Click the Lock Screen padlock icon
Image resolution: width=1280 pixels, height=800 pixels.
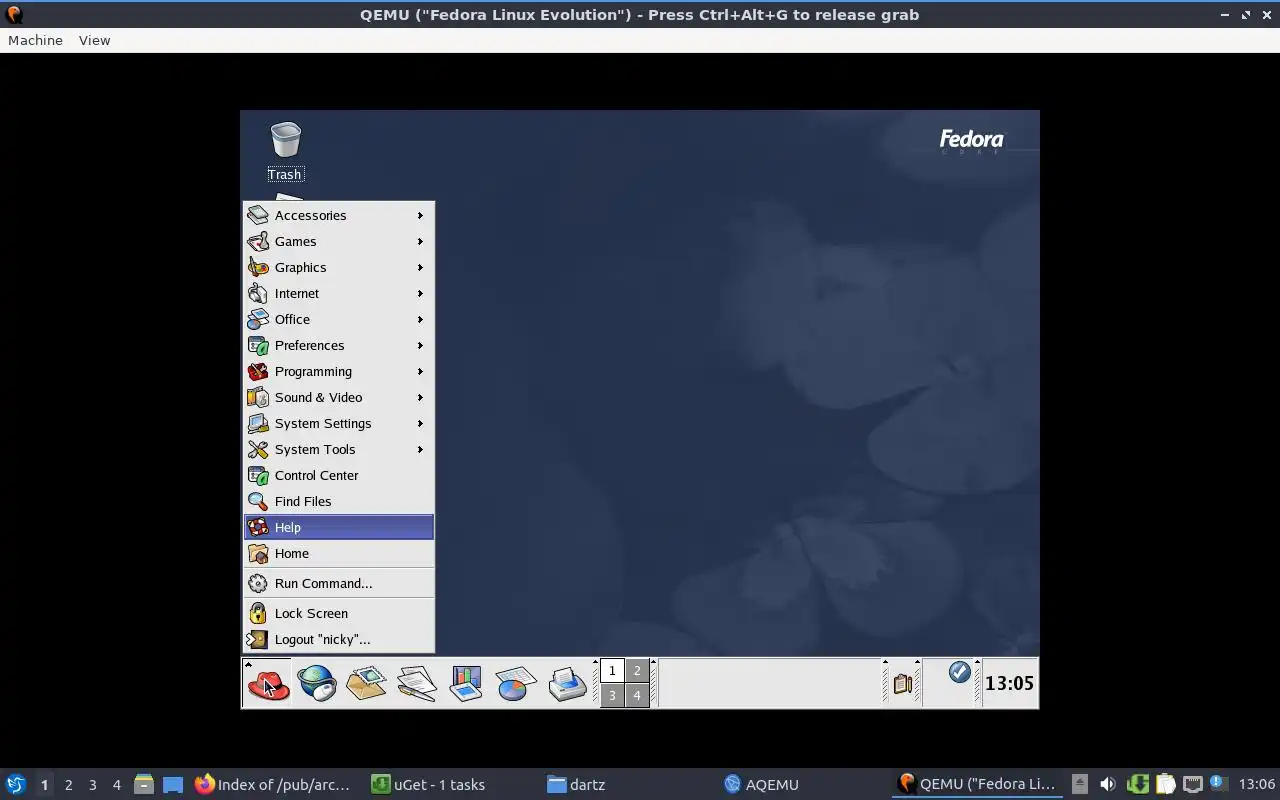coord(258,613)
